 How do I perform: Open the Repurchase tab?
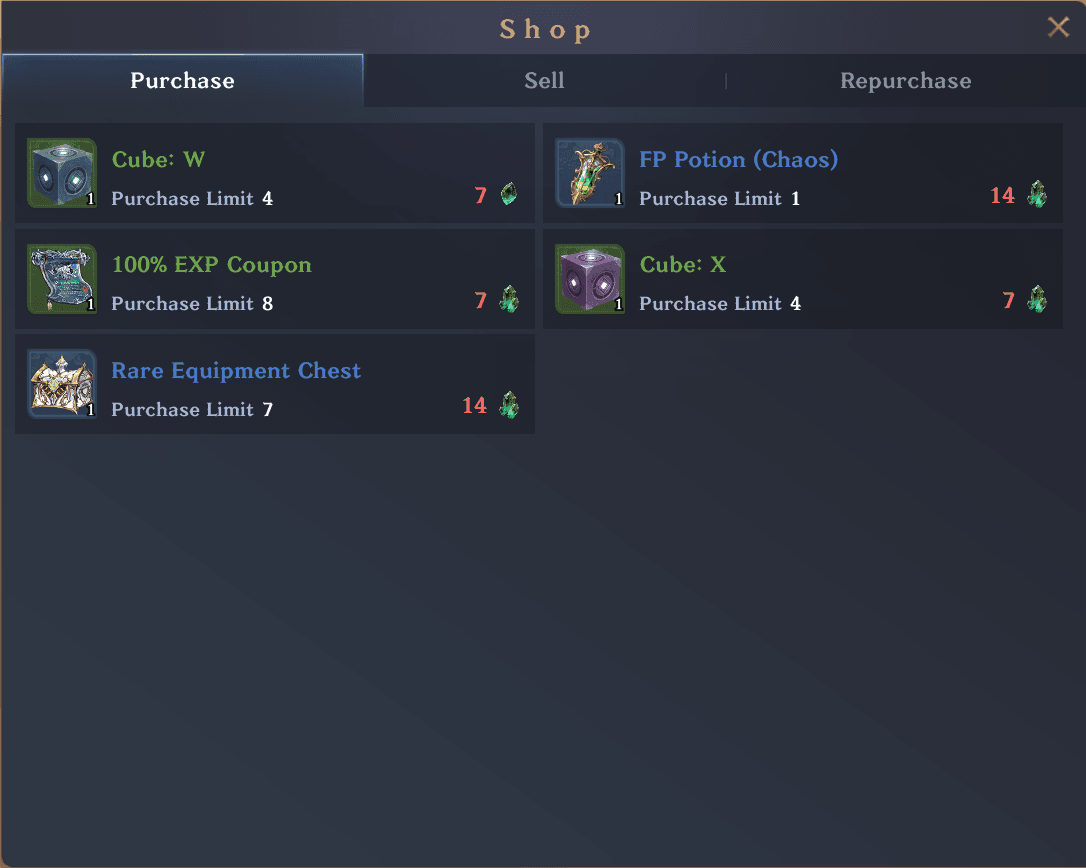pos(905,81)
